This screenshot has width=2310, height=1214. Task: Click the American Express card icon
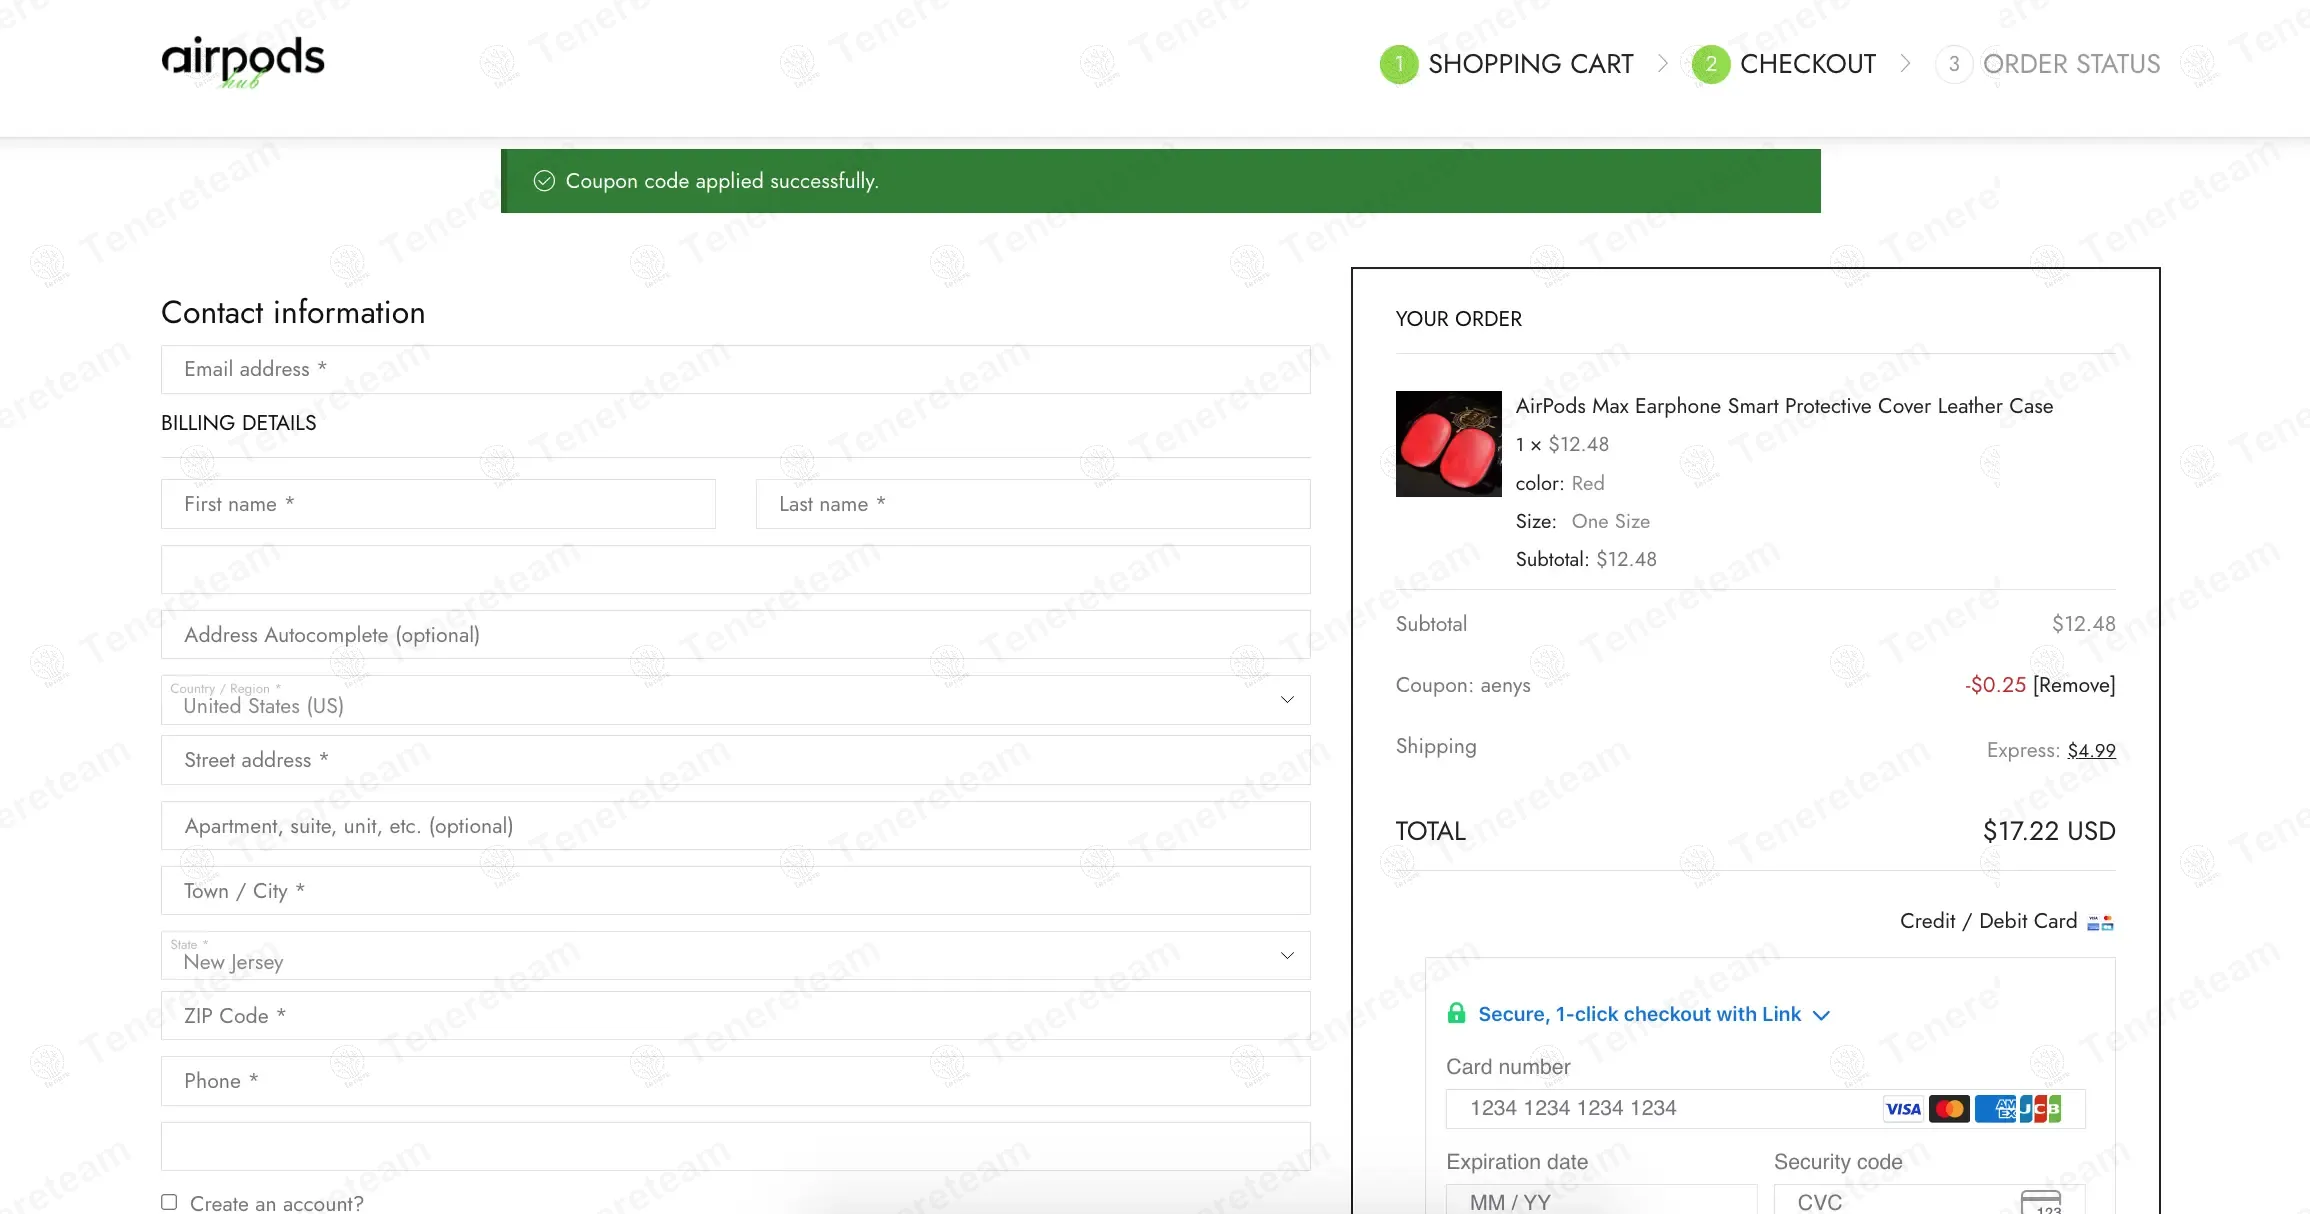pos(1995,1109)
